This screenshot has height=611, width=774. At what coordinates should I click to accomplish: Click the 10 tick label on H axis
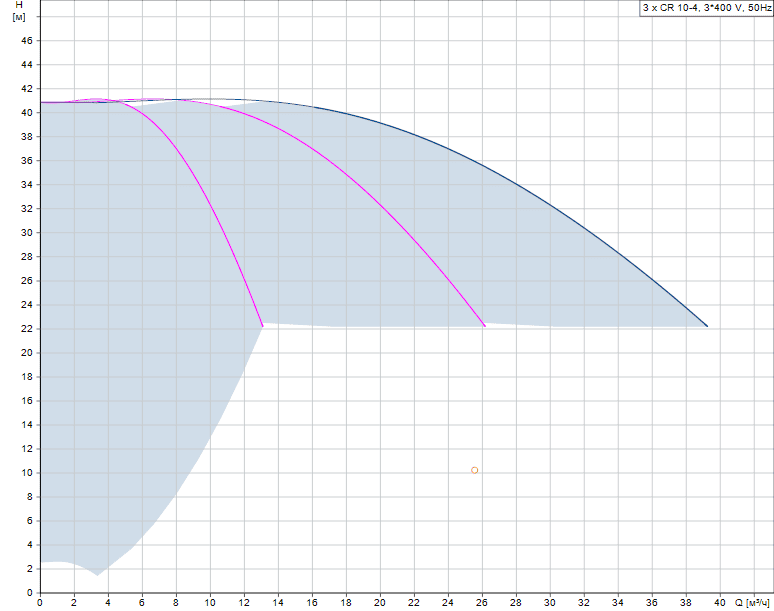click(x=27, y=473)
